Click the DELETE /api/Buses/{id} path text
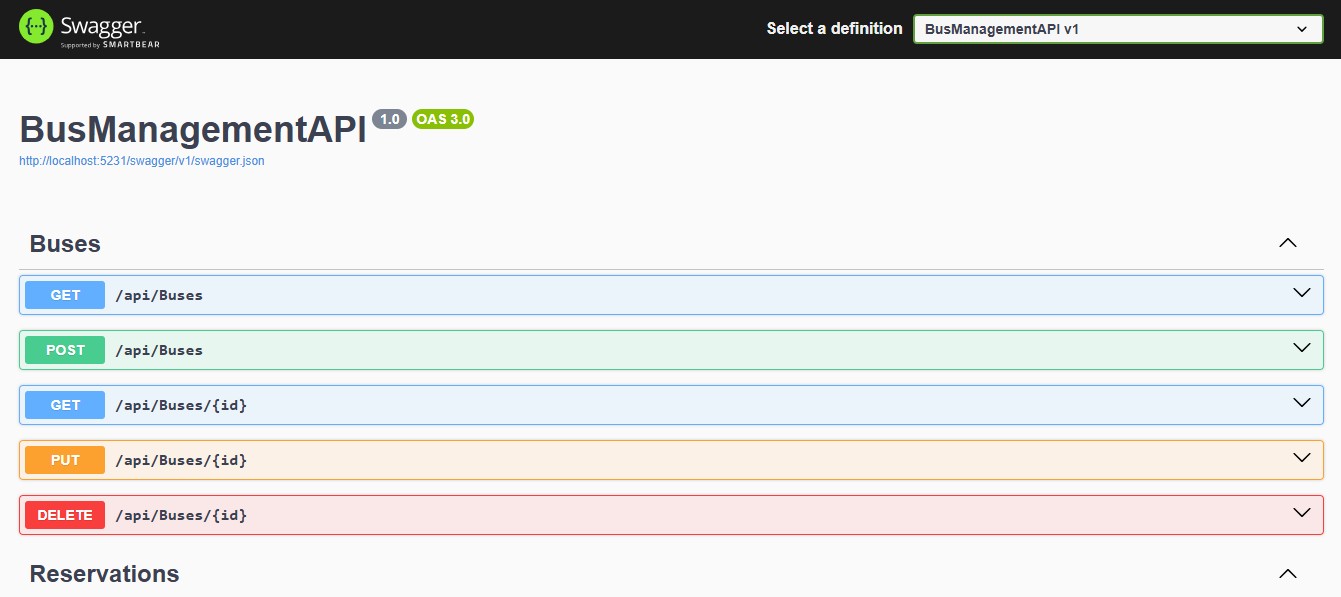The height and width of the screenshot is (597, 1341). (x=181, y=515)
